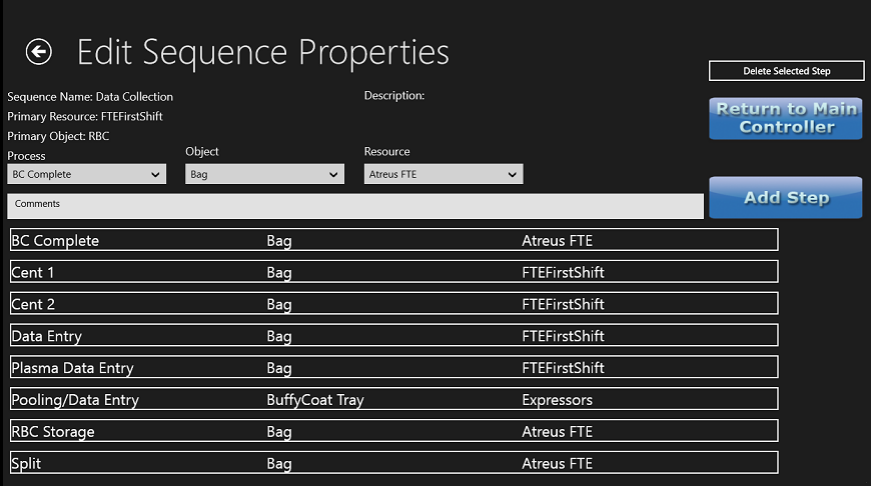871x486 pixels.
Task: Select the RBC Storage step row
Action: point(393,432)
